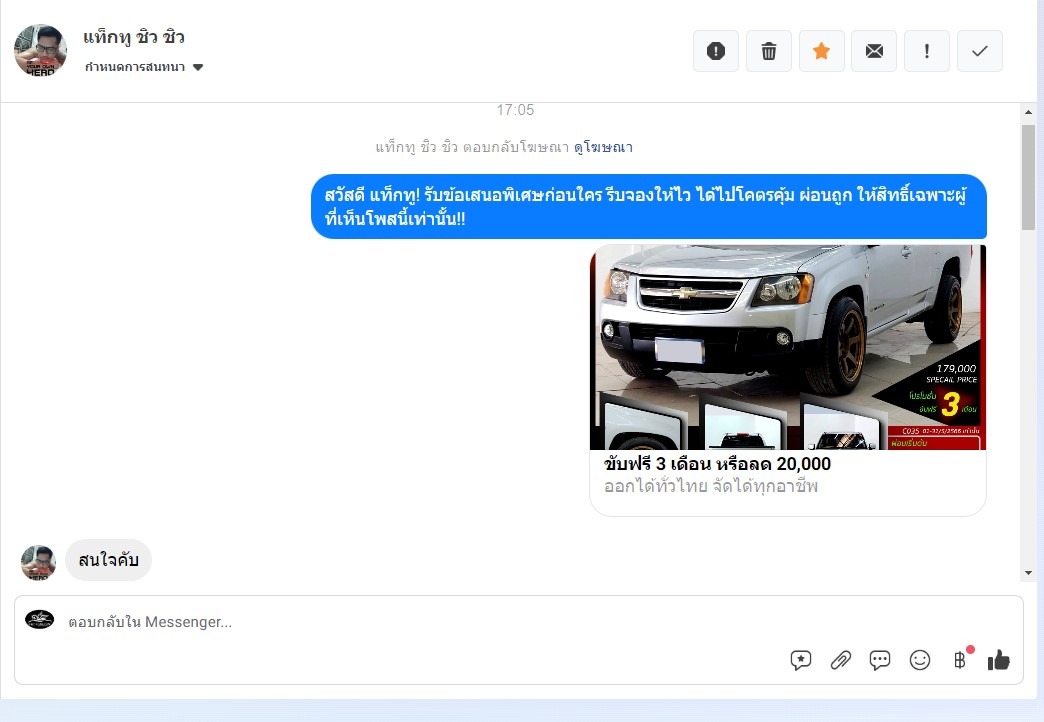Click the 17:05 timestamp

(515, 110)
